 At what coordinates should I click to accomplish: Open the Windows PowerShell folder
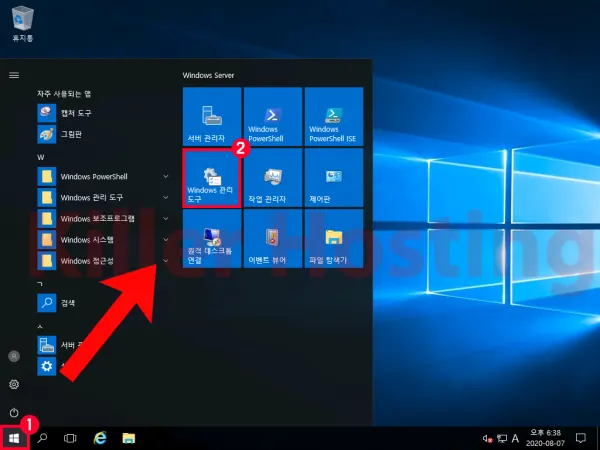coord(103,176)
